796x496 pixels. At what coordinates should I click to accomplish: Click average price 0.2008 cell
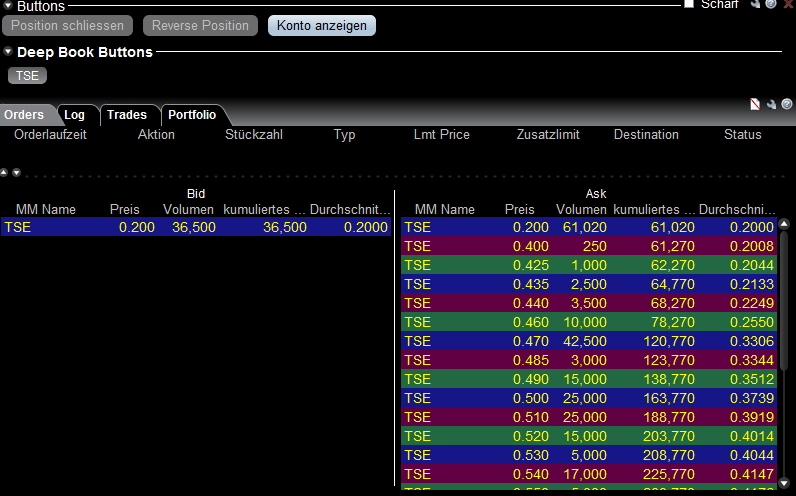pyautogui.click(x=752, y=246)
